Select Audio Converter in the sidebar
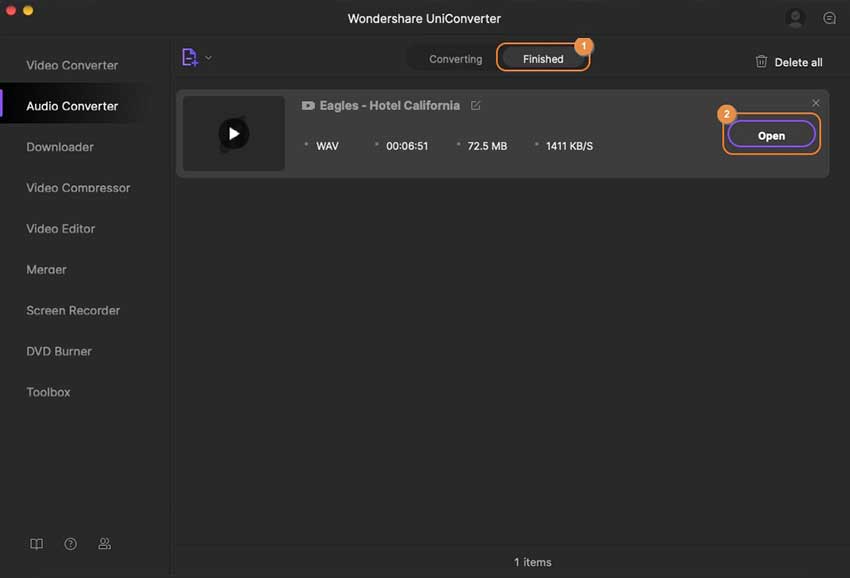The height and width of the screenshot is (578, 850). pyautogui.click(x=72, y=106)
